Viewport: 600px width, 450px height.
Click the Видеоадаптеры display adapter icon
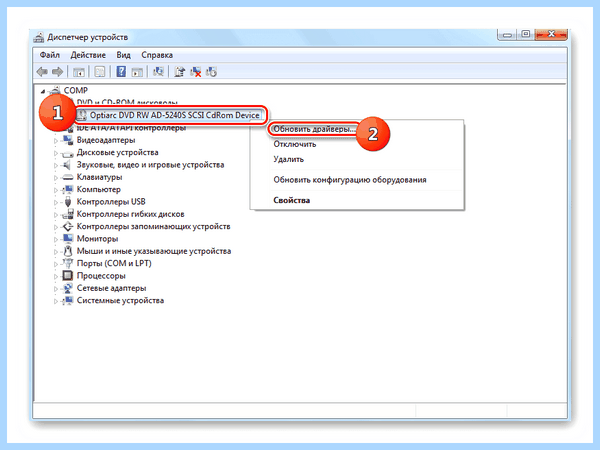(x=68, y=140)
